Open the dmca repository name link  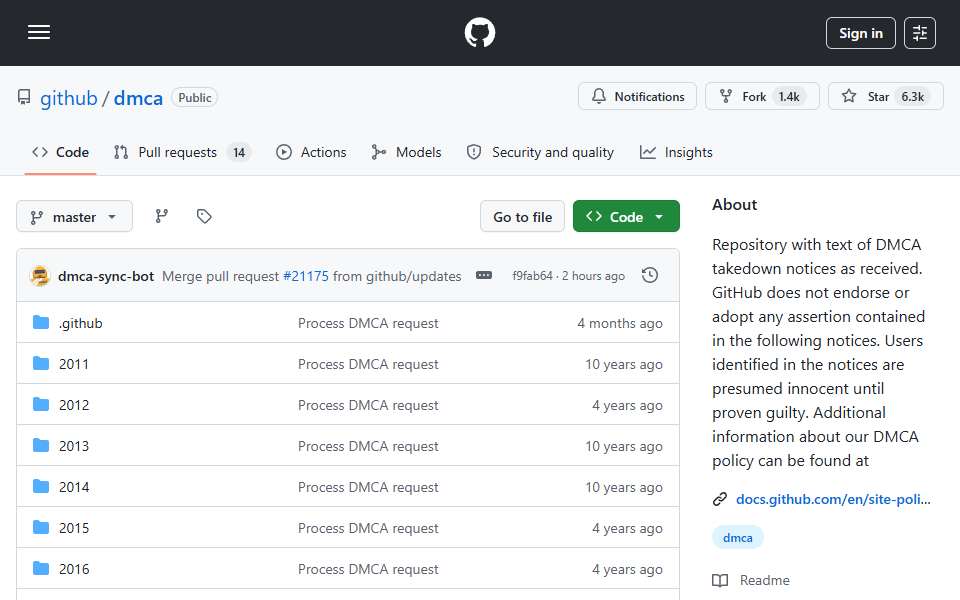(138, 98)
